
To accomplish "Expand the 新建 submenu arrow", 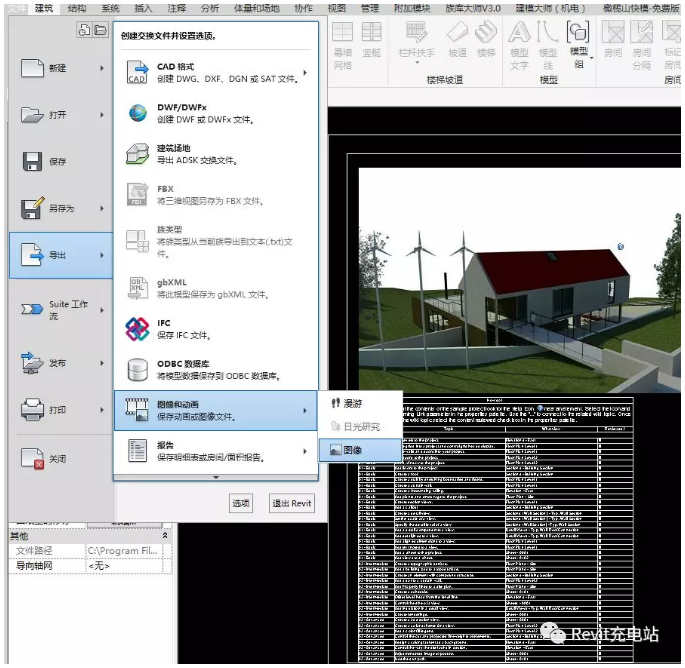I will [102, 68].
